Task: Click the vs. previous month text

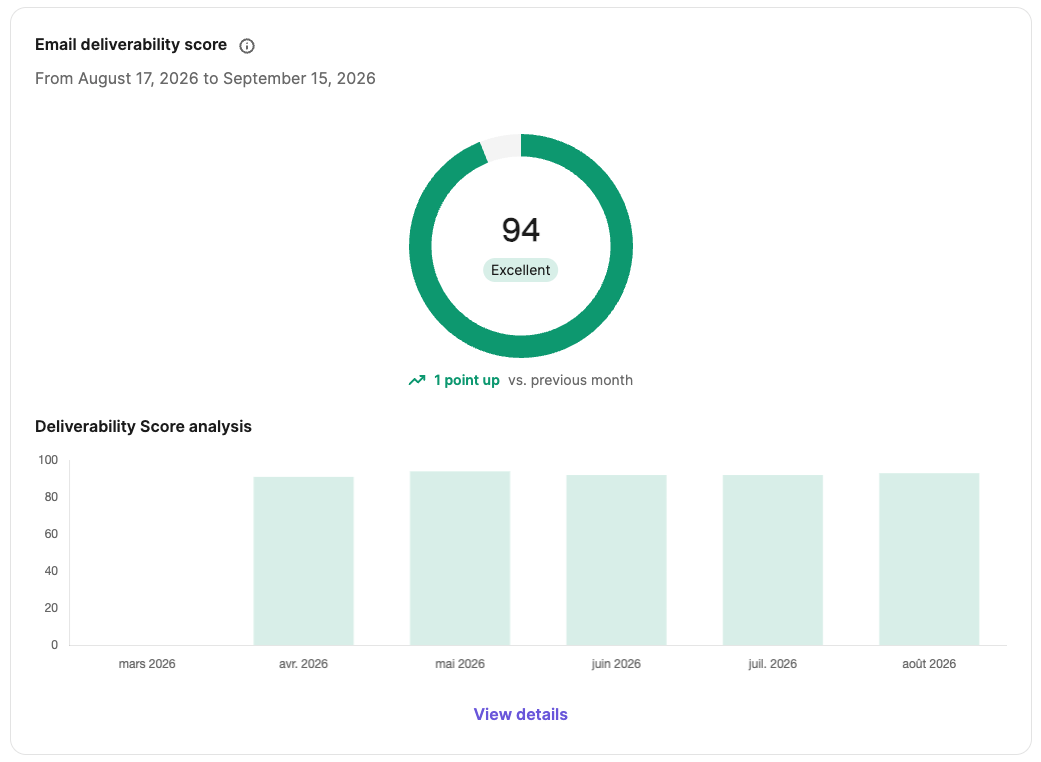Action: (570, 380)
